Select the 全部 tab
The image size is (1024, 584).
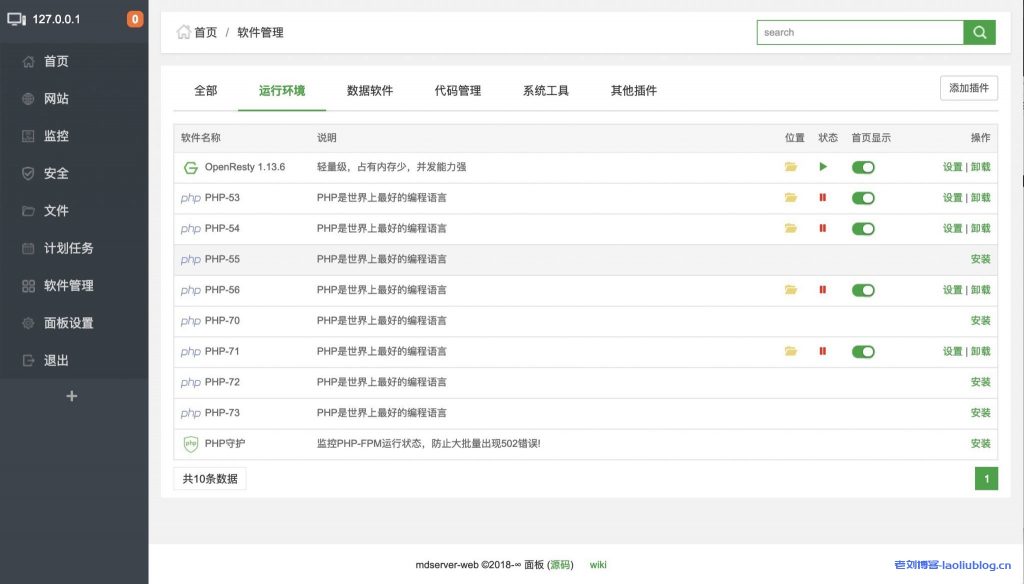(207, 89)
